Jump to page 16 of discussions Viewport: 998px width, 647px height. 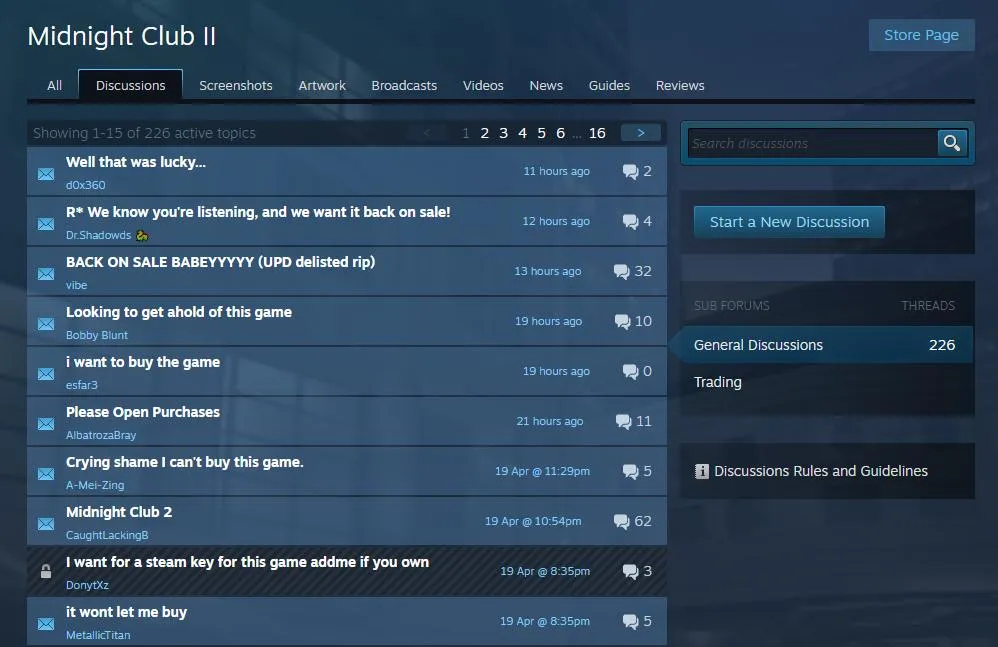tap(597, 133)
